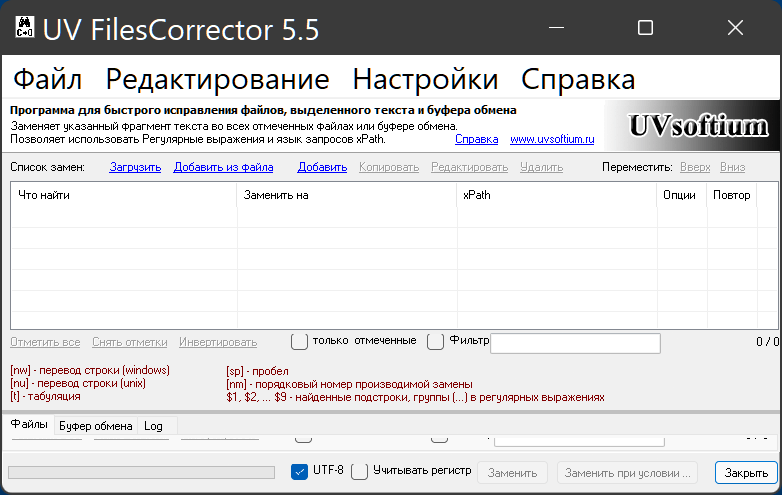Image resolution: width=782 pixels, height=495 pixels.
Task: Open the Справка menu
Action: 578,79
